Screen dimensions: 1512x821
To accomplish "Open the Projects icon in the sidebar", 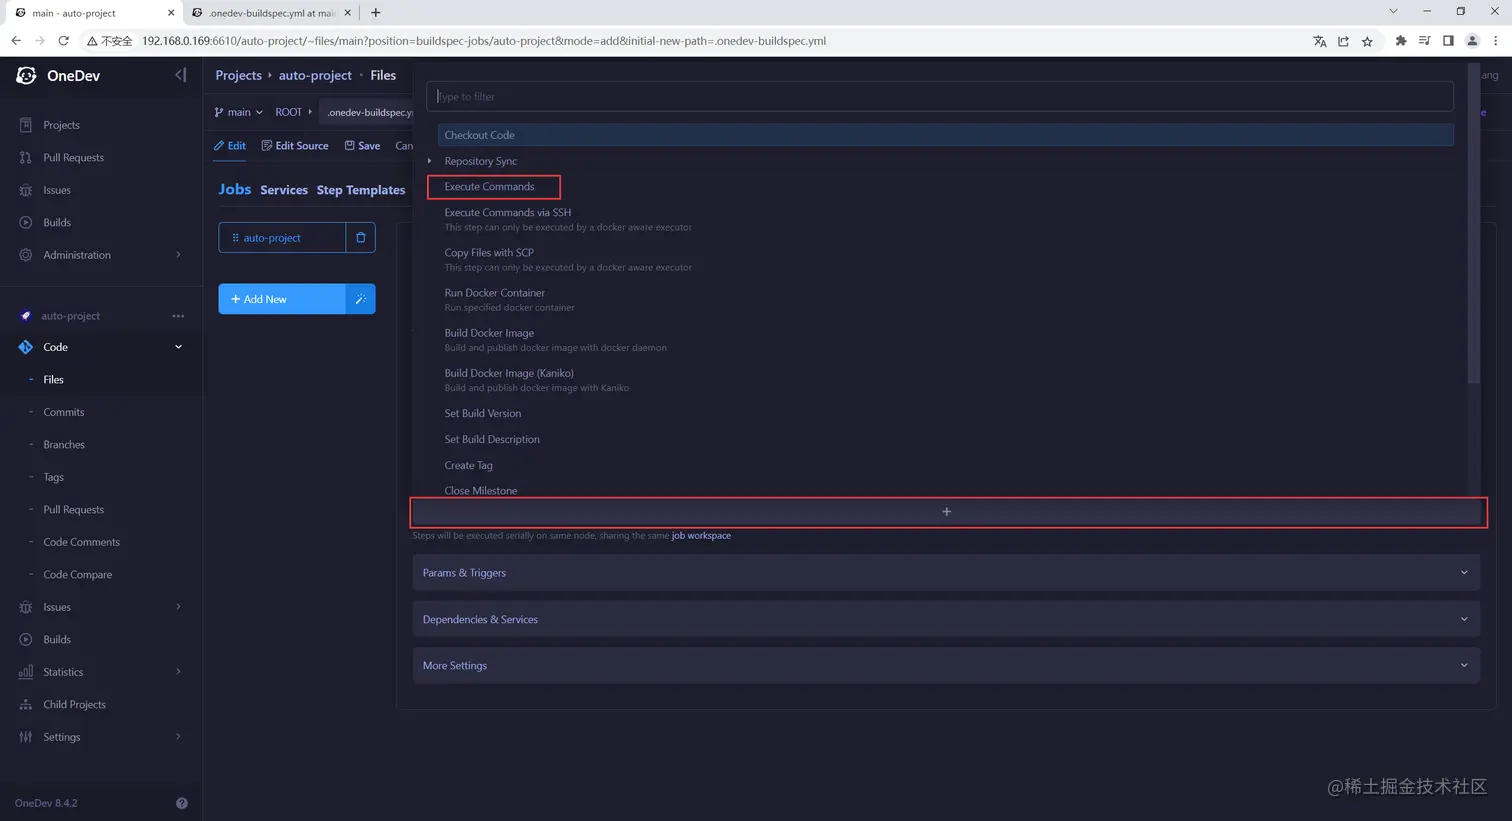I will coord(25,125).
